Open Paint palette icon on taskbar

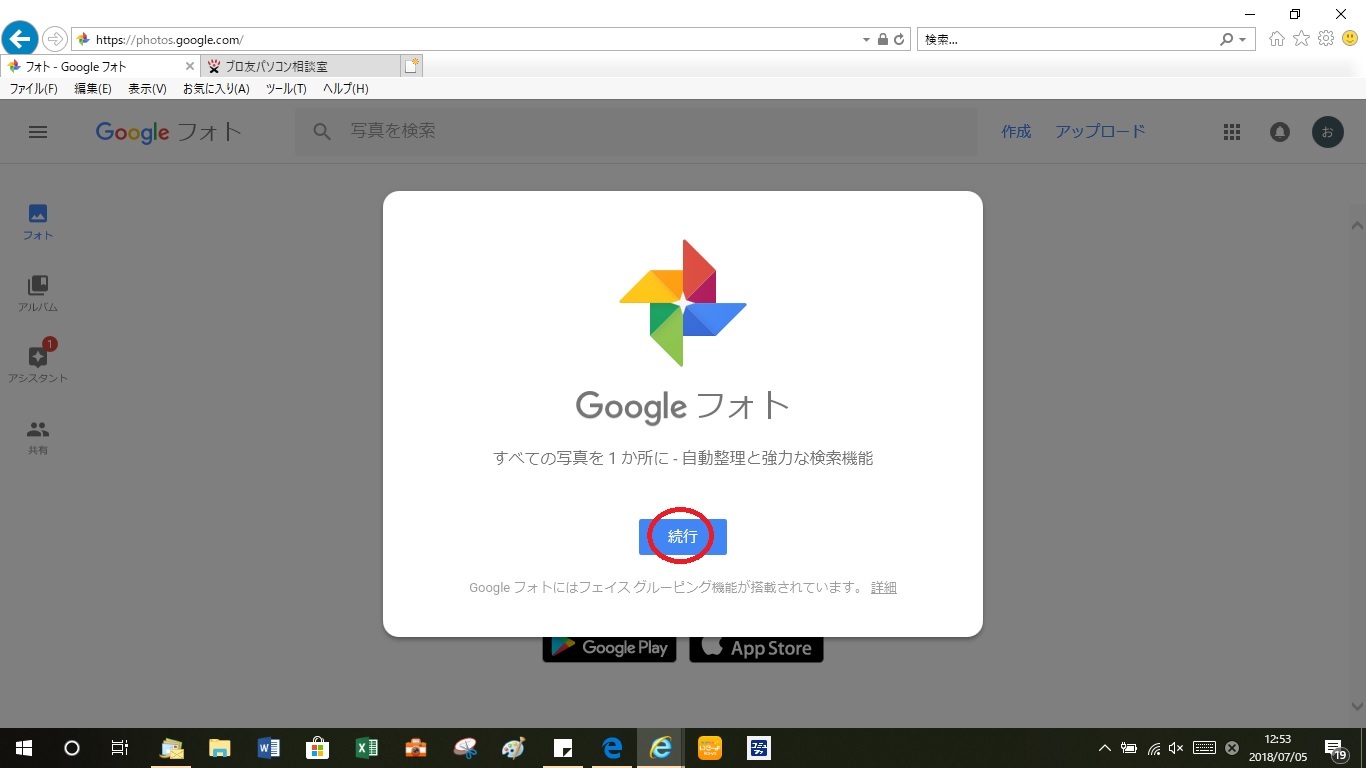514,748
